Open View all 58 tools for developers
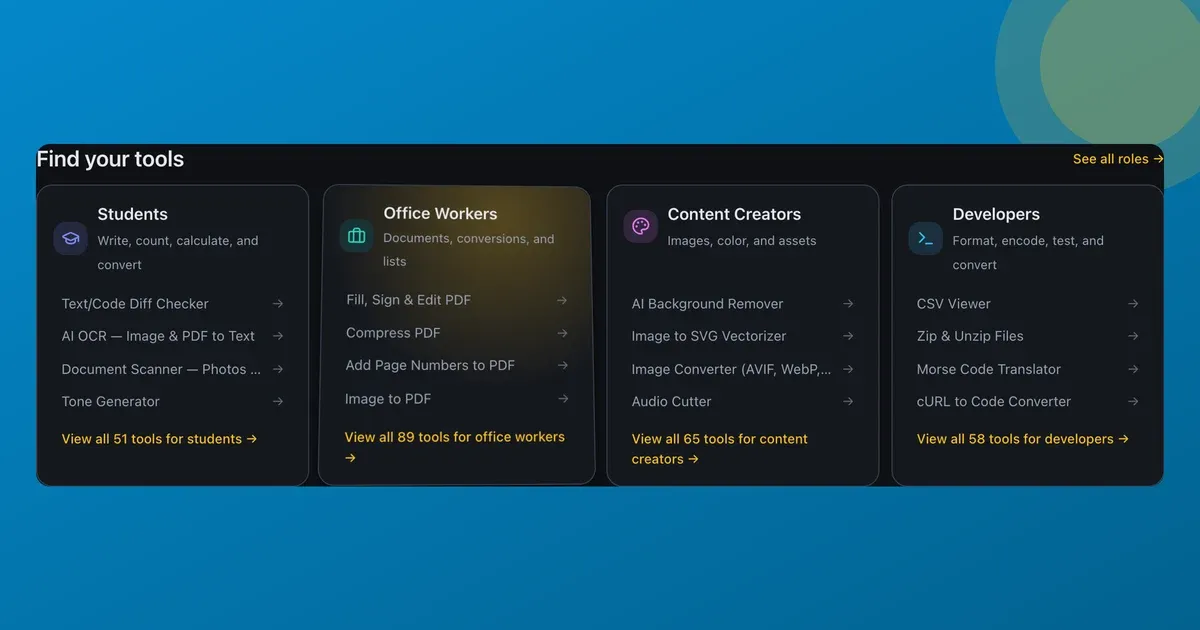The width and height of the screenshot is (1200, 630). [1023, 439]
